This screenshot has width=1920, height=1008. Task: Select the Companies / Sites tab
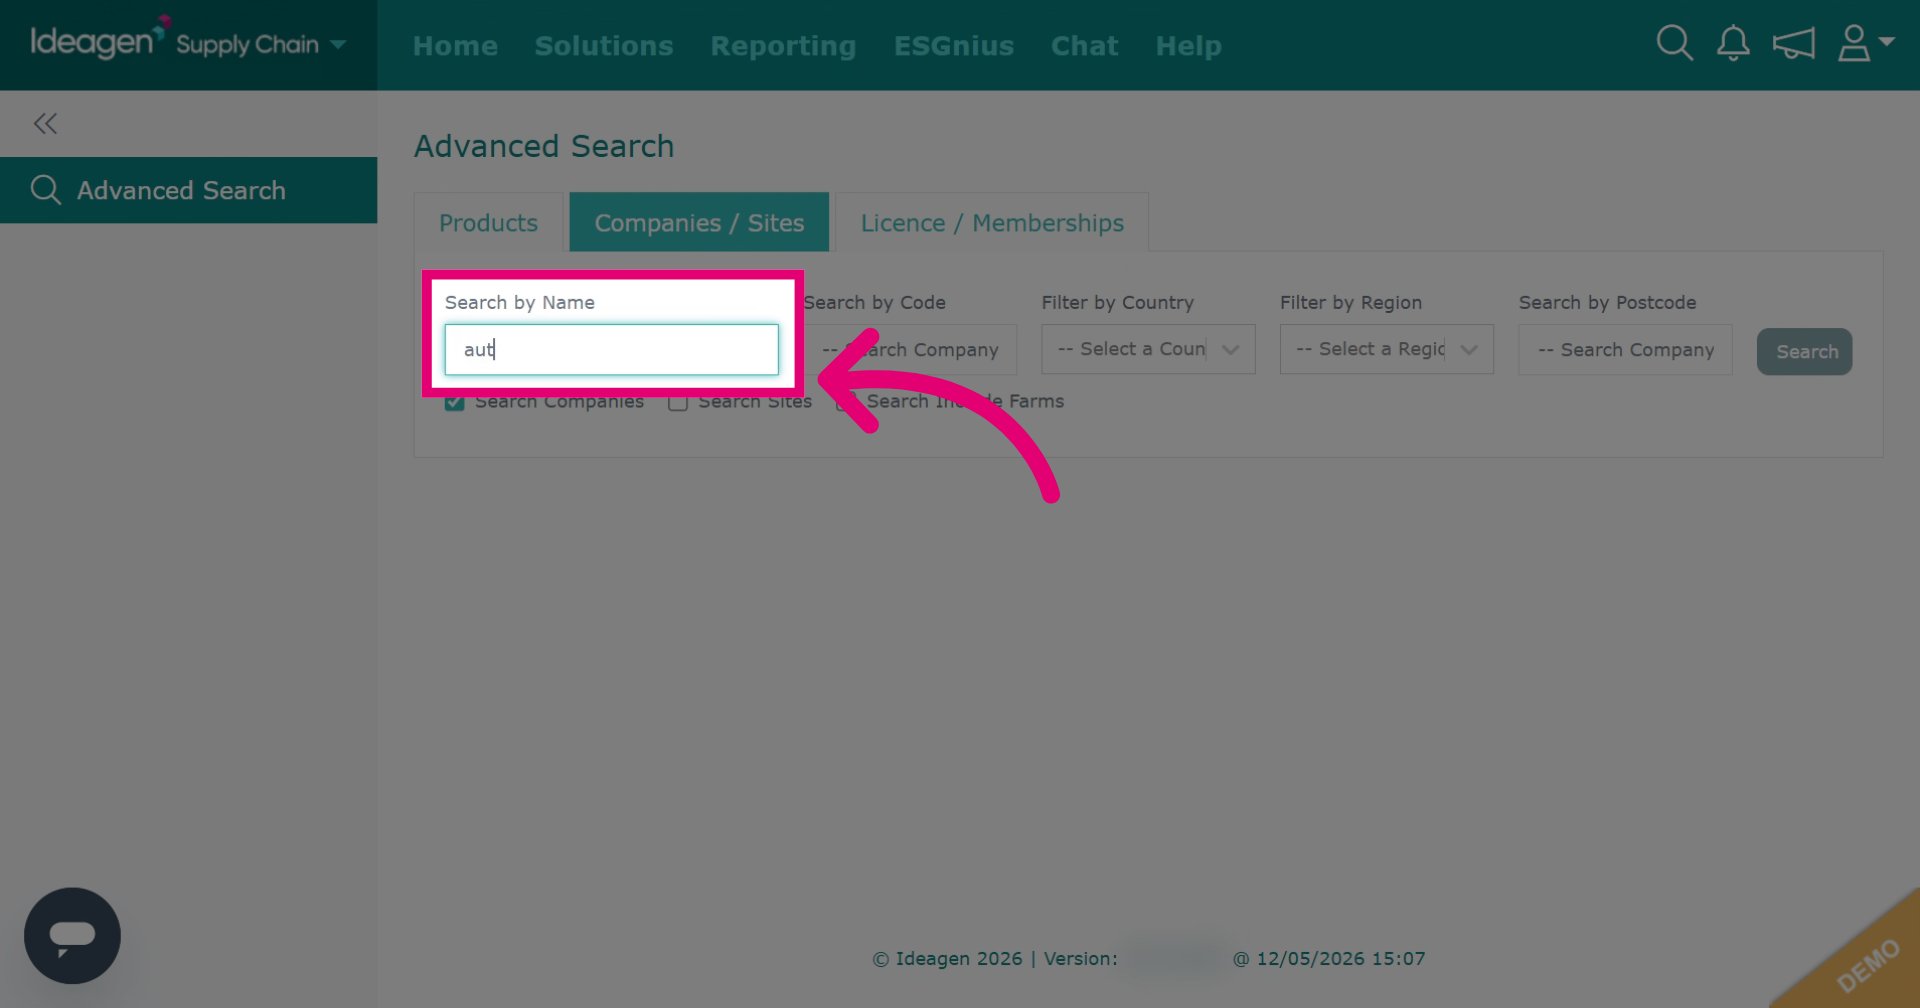699,223
